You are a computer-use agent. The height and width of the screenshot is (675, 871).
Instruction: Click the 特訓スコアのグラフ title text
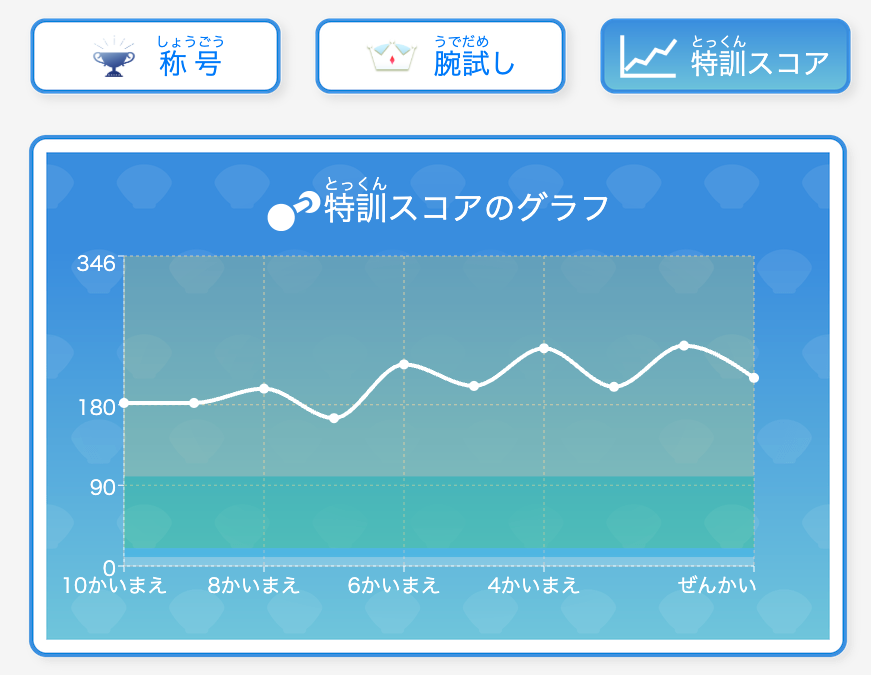(x=467, y=208)
